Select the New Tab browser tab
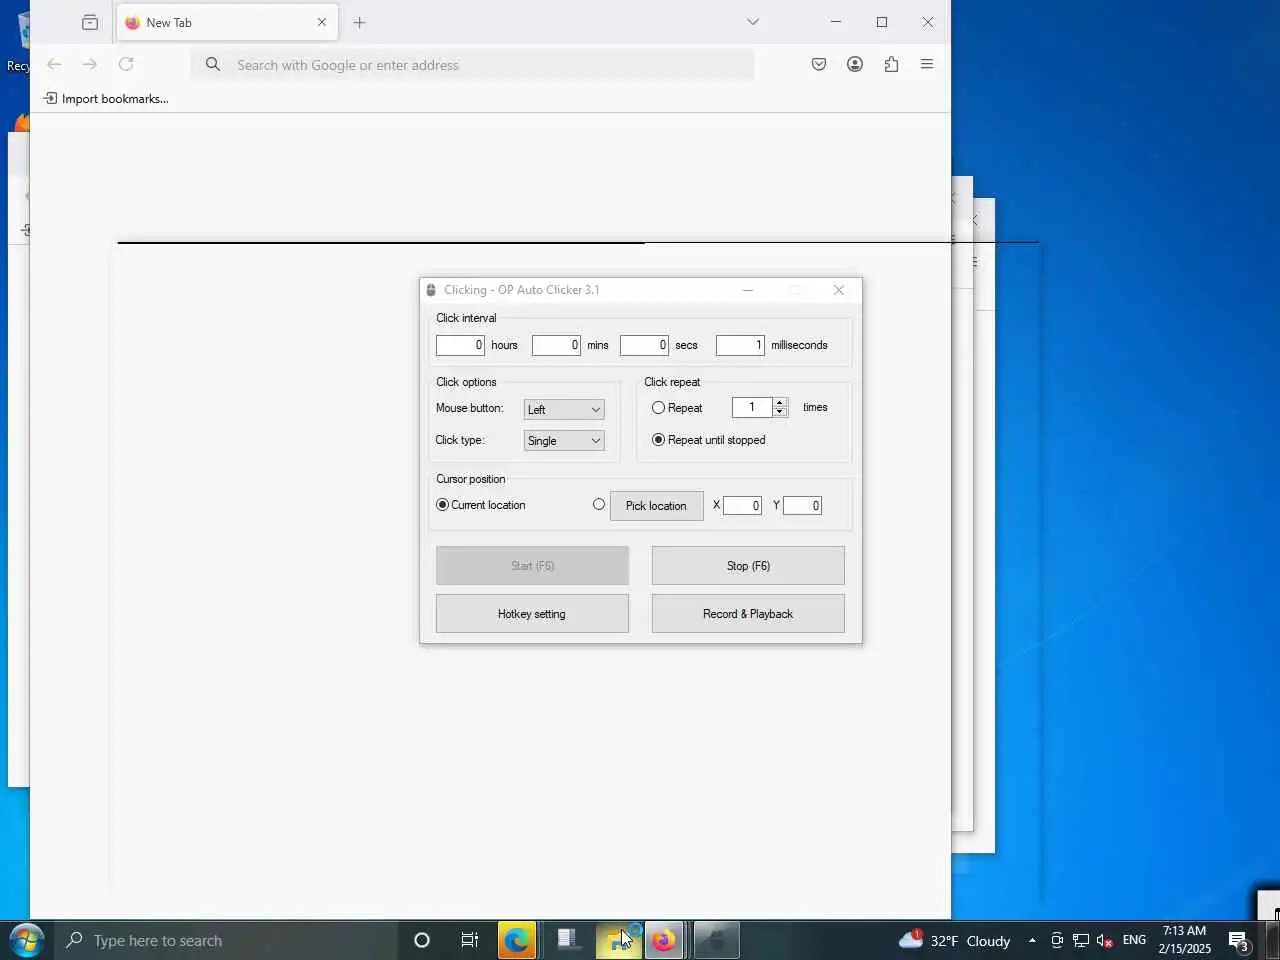Screen dimensions: 1280x960 (x=228, y=22)
